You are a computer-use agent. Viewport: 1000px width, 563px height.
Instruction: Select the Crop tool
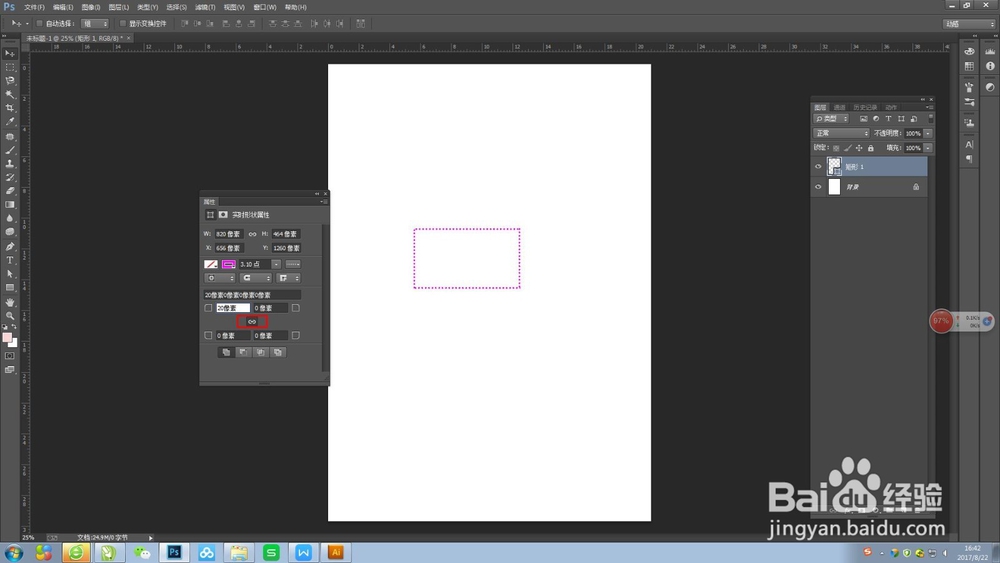pyautogui.click(x=10, y=108)
